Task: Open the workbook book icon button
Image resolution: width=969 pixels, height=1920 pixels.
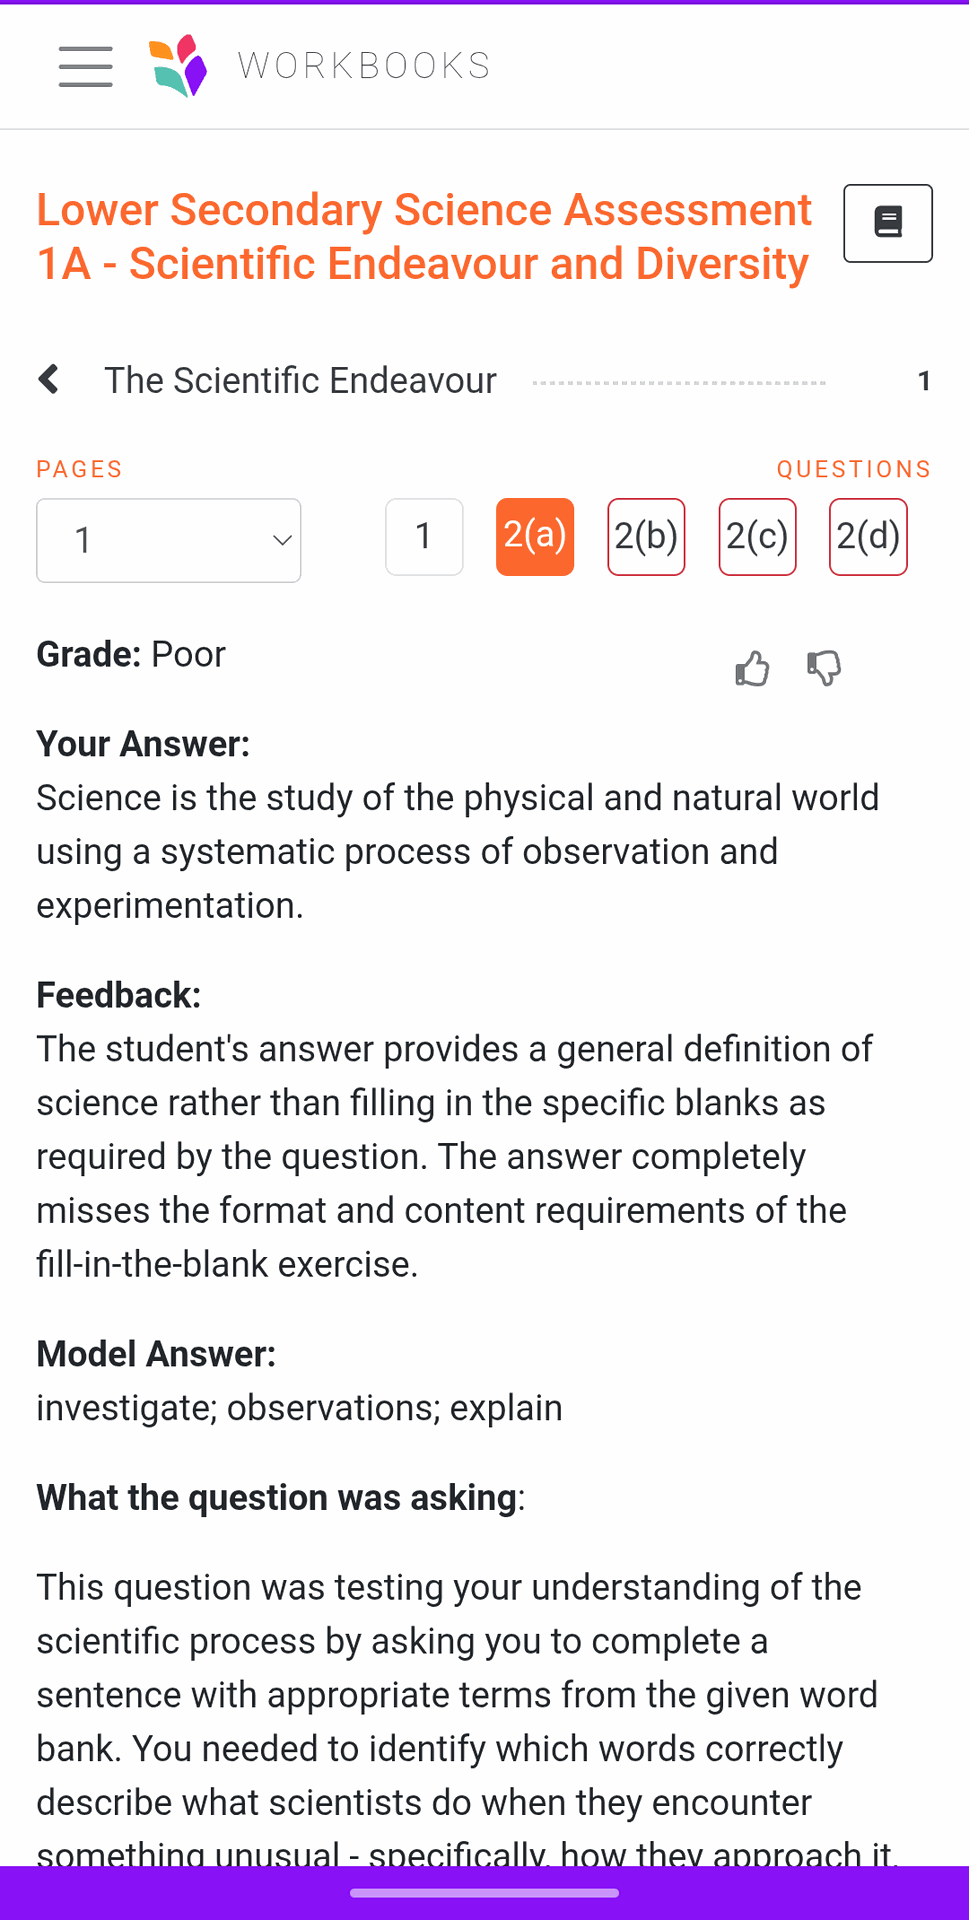Action: tap(887, 223)
